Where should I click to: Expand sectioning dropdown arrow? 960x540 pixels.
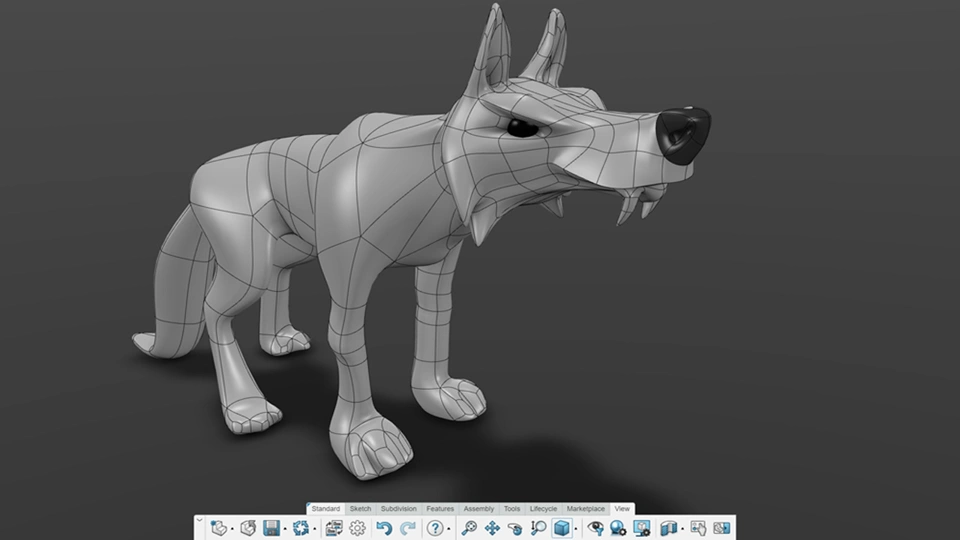coord(683,529)
